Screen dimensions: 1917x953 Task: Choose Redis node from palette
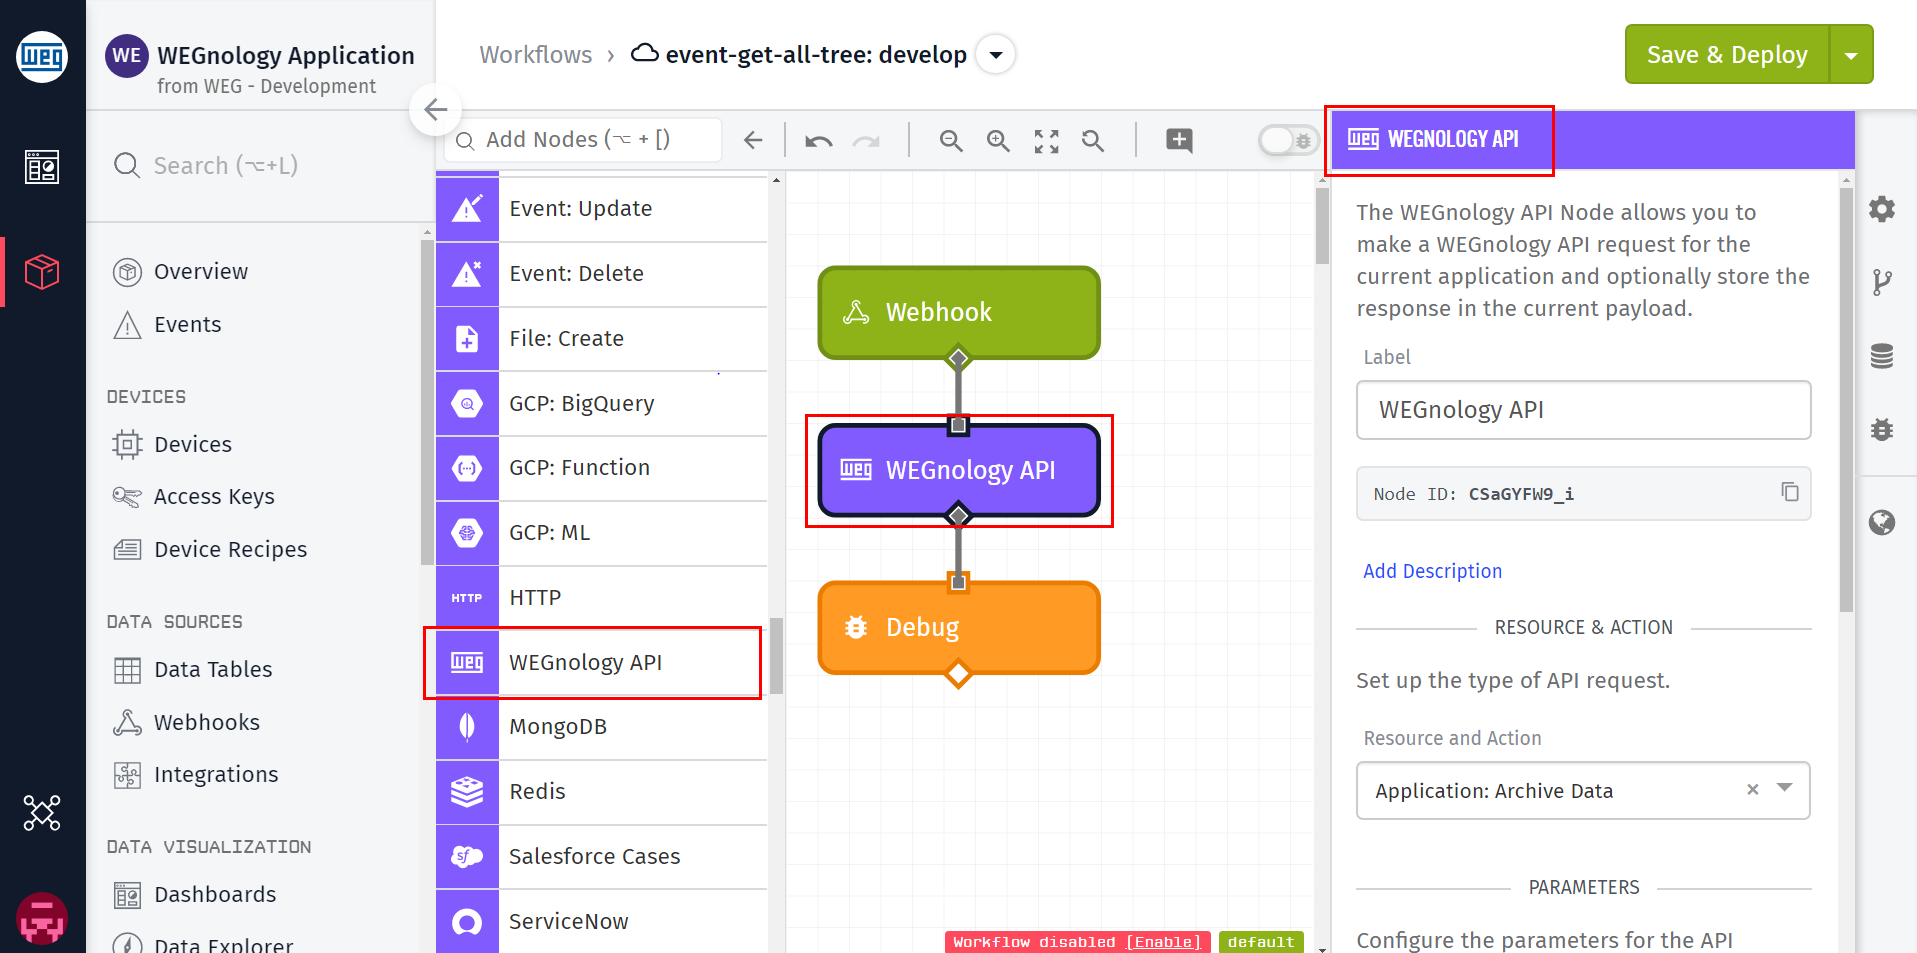coord(601,791)
